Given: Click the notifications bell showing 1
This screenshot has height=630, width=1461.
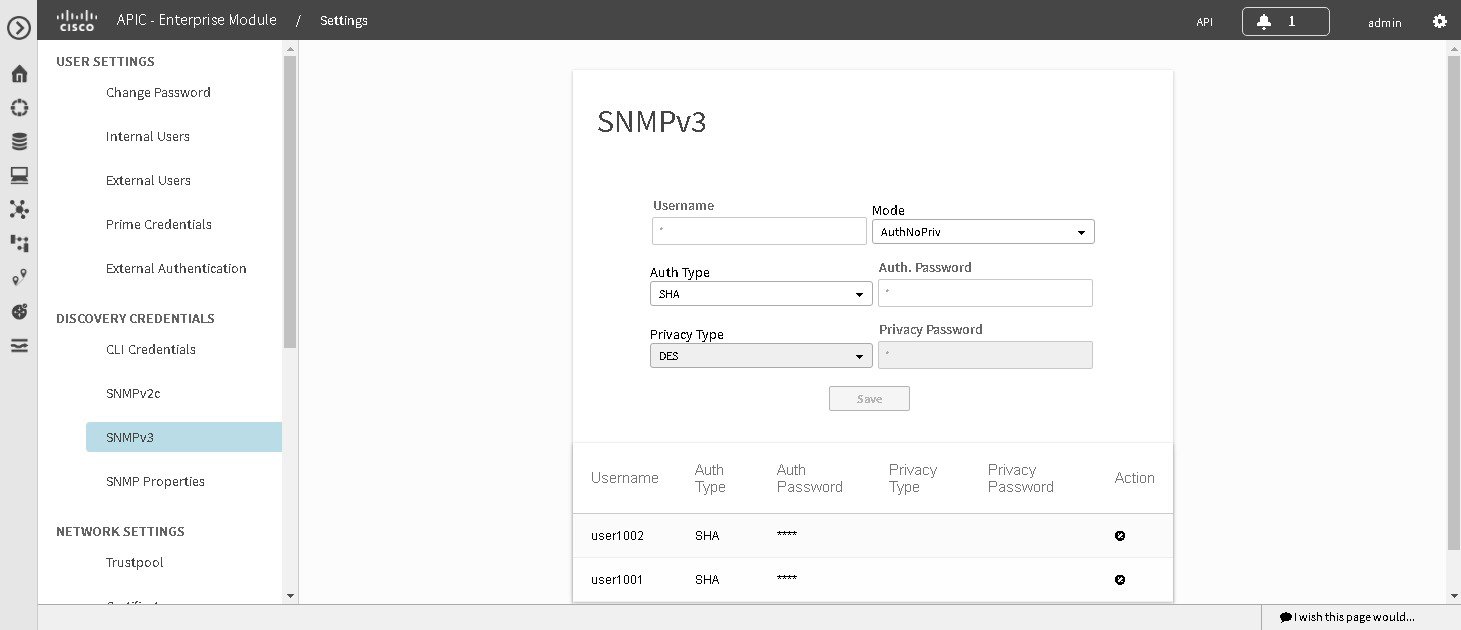Looking at the screenshot, I should tap(1285, 20).
